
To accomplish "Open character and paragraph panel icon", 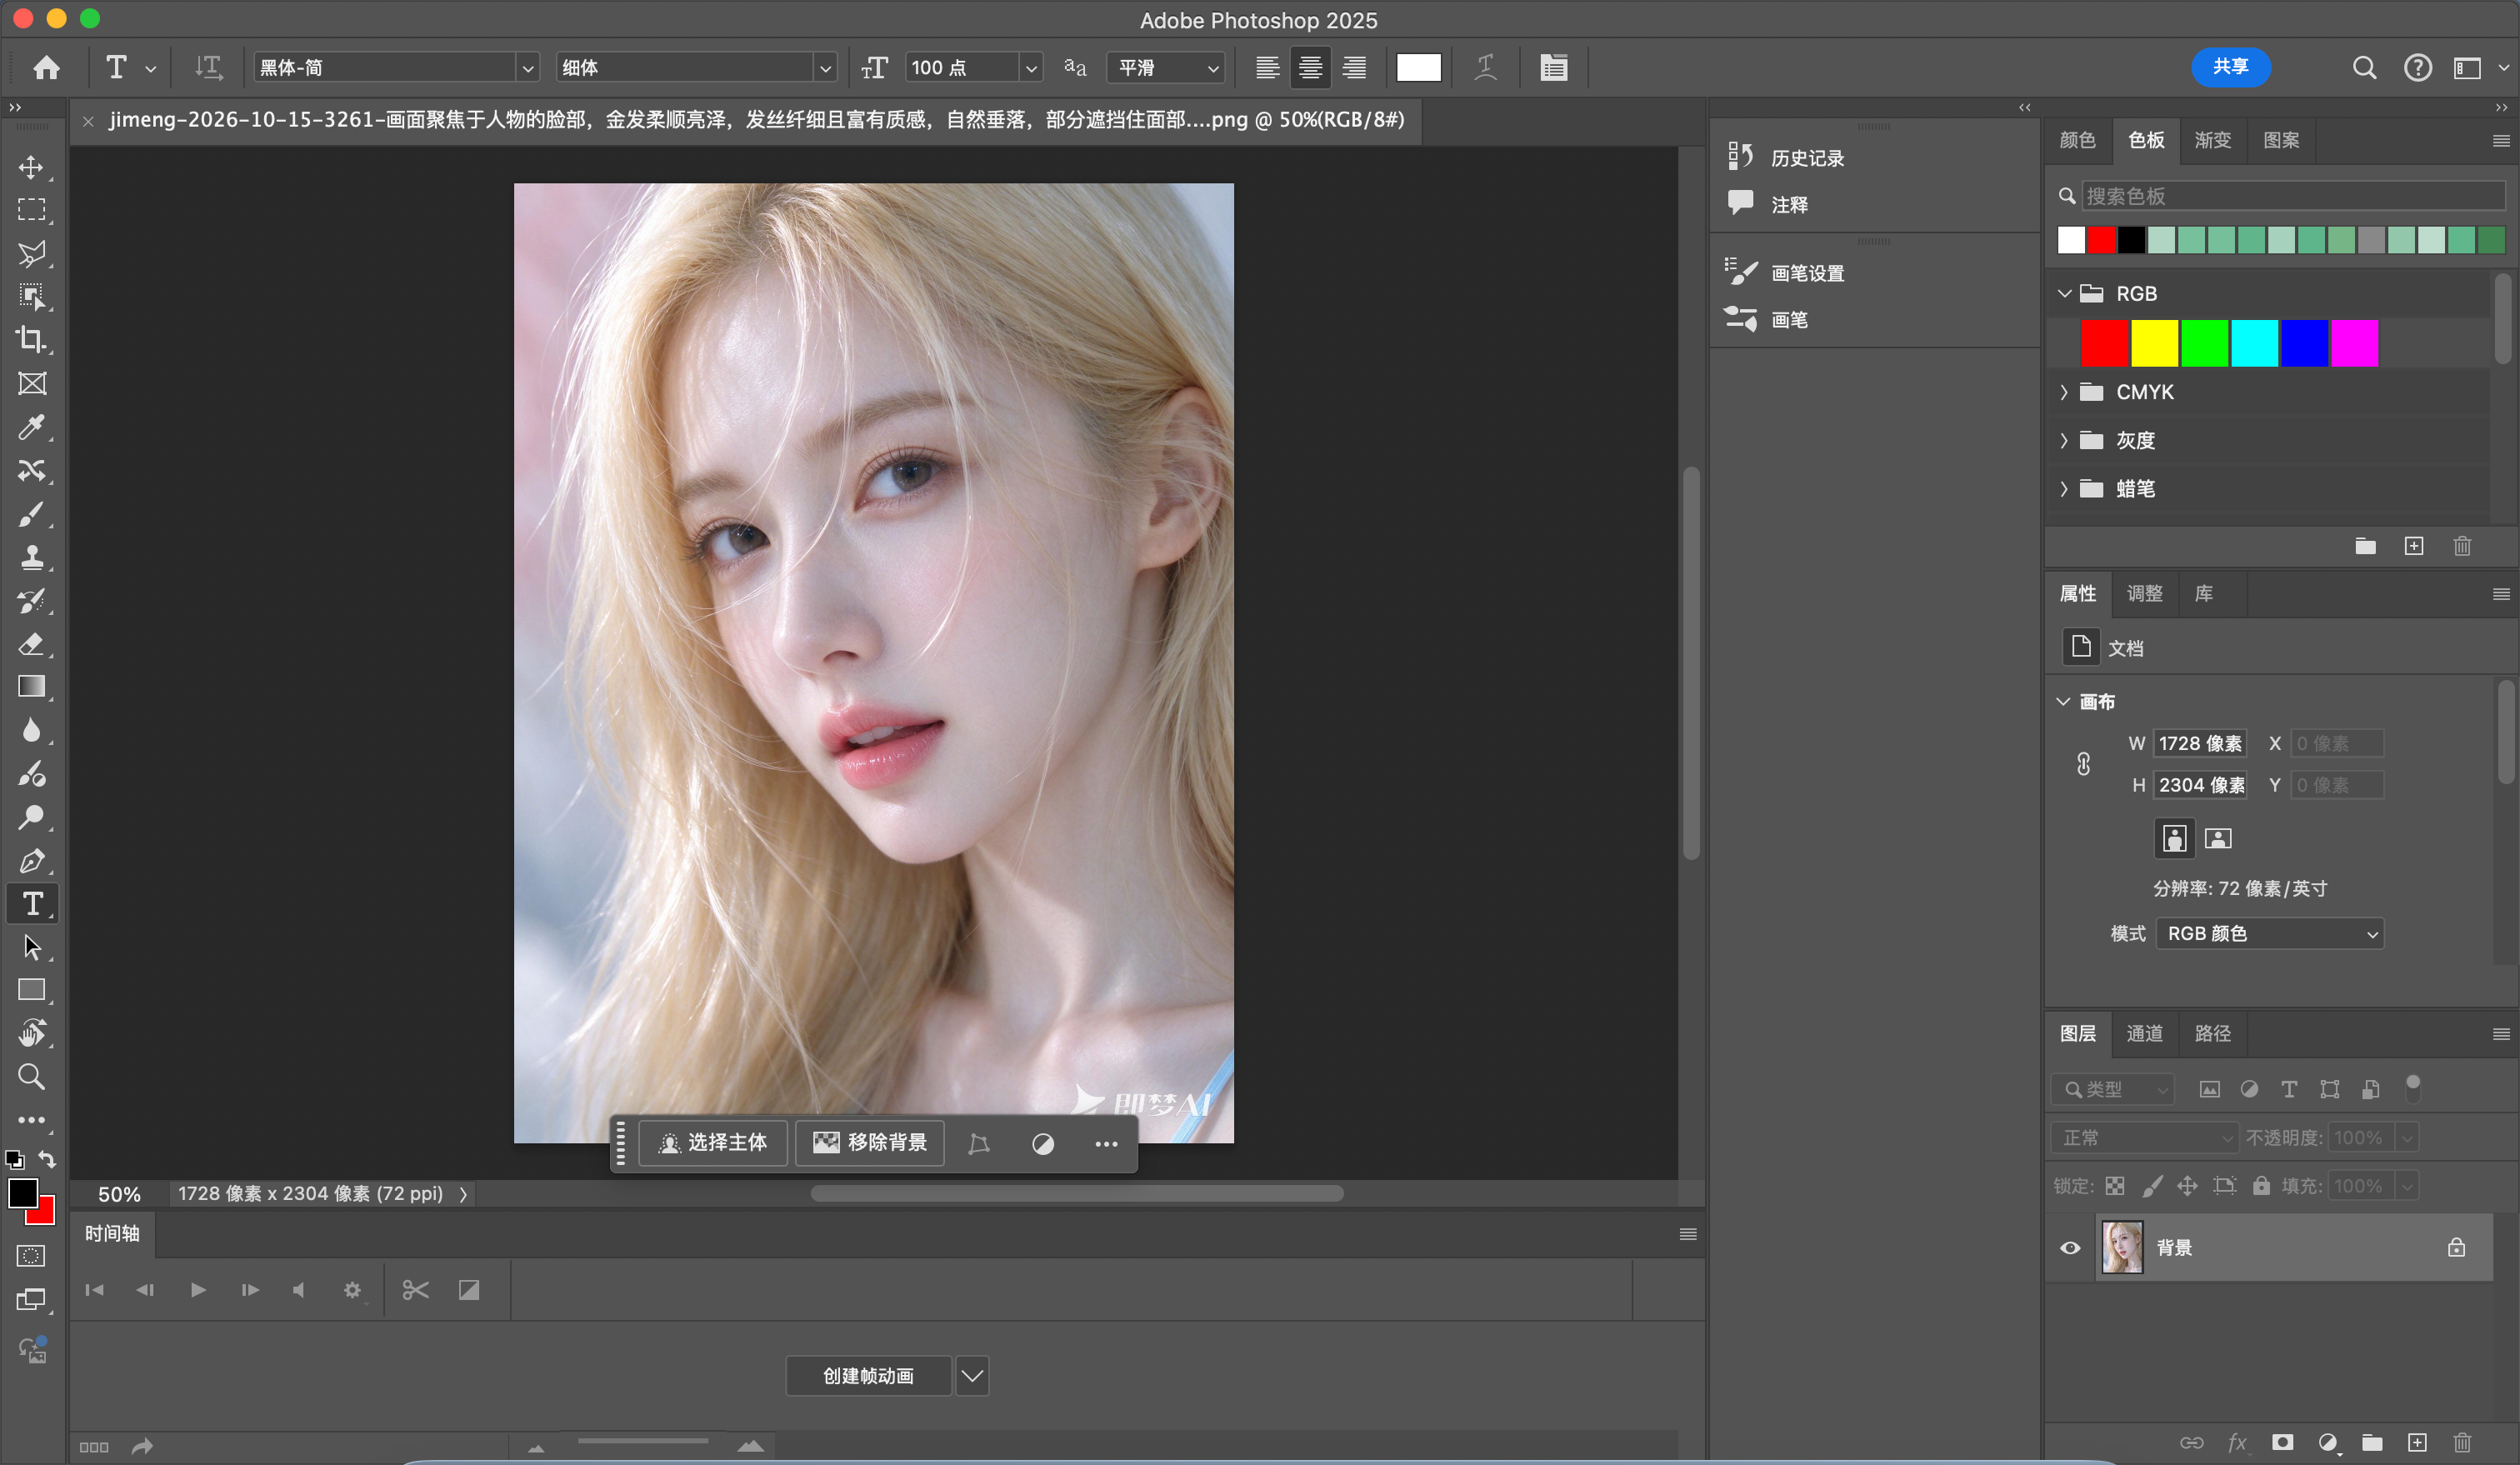I will pos(1553,67).
